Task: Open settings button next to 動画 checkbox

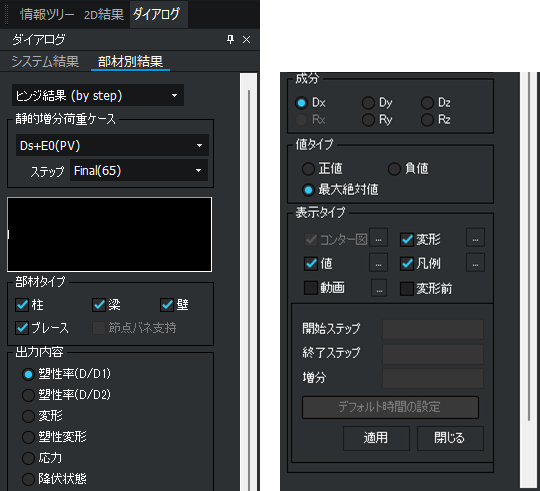Action: coord(379,288)
